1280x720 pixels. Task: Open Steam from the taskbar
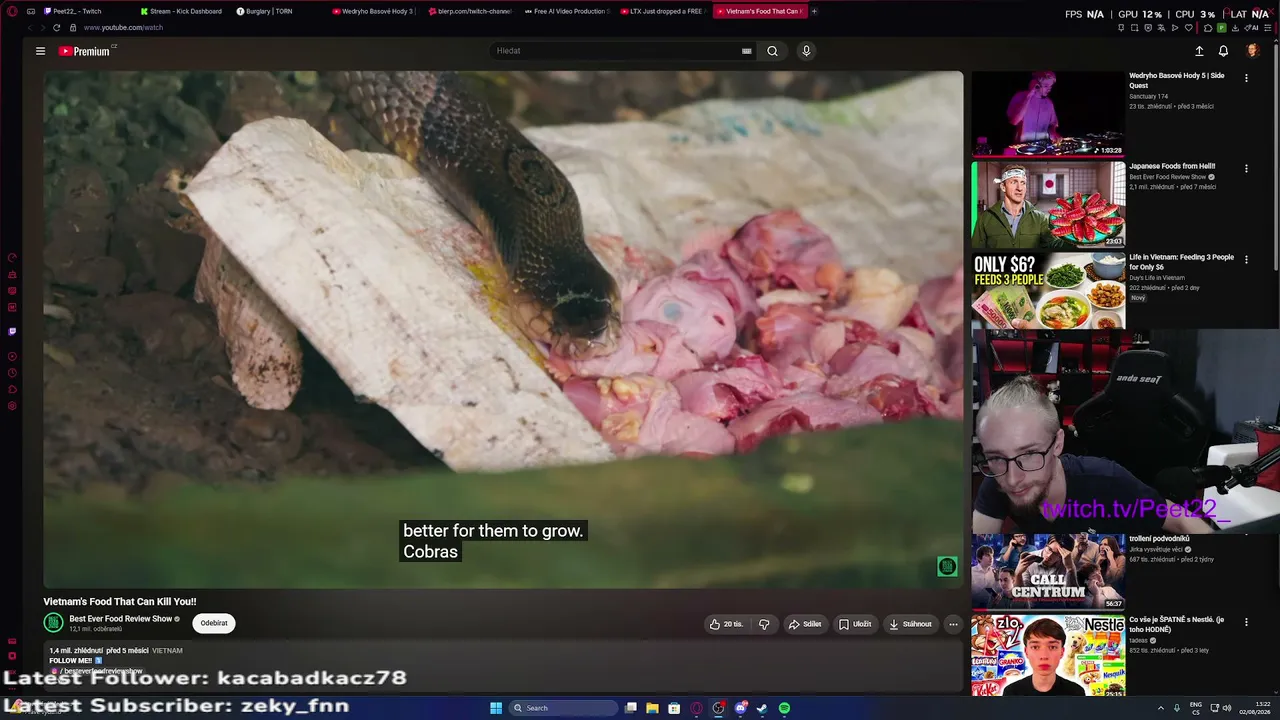click(x=762, y=708)
